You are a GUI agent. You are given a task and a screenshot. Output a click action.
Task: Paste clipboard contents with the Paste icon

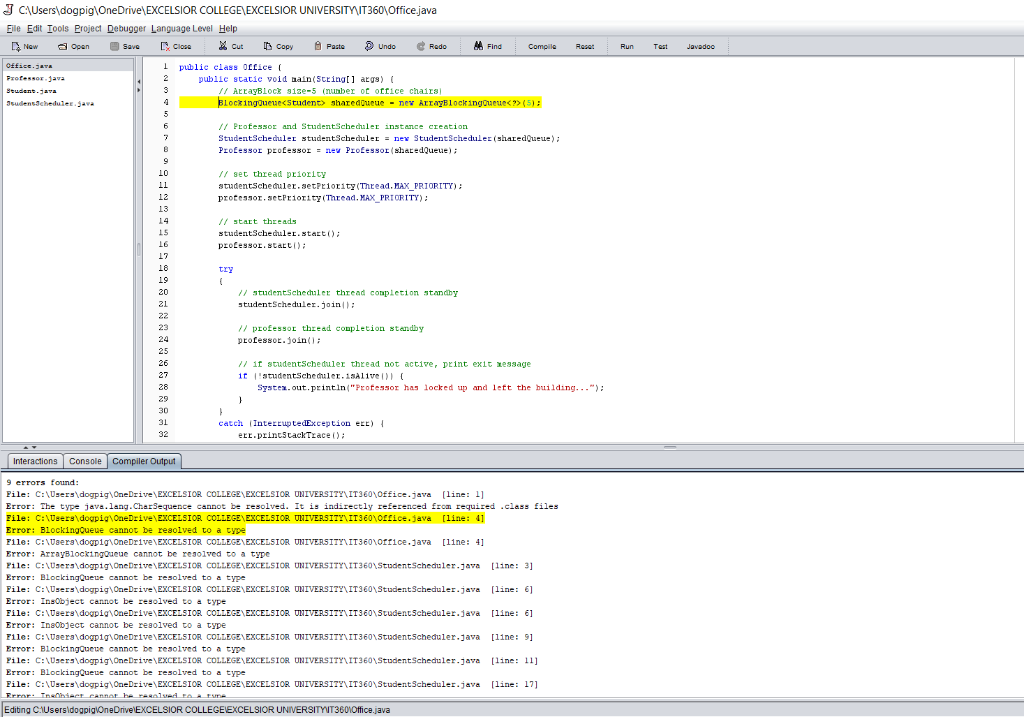(328, 45)
